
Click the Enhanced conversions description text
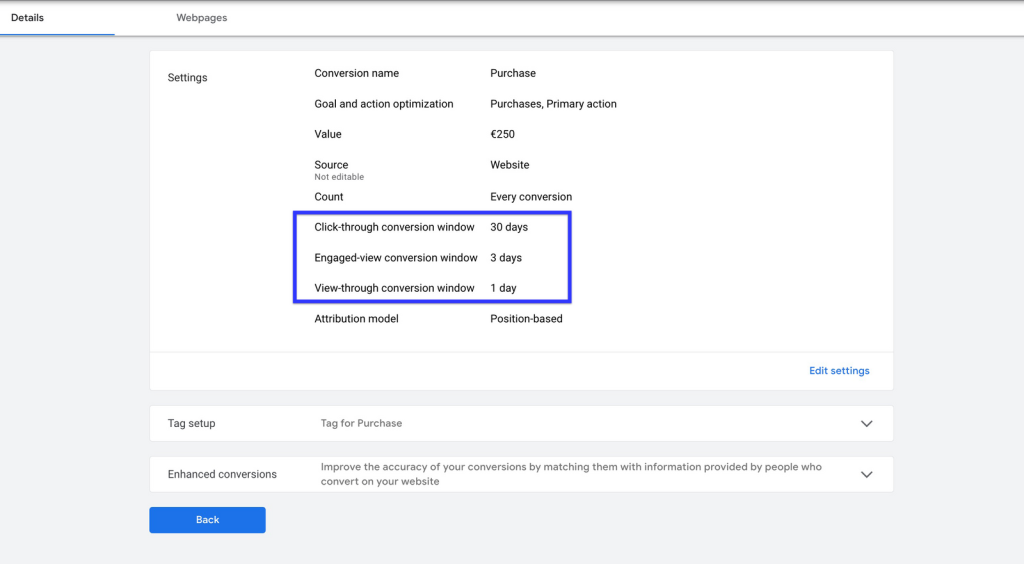pyautogui.click(x=571, y=474)
